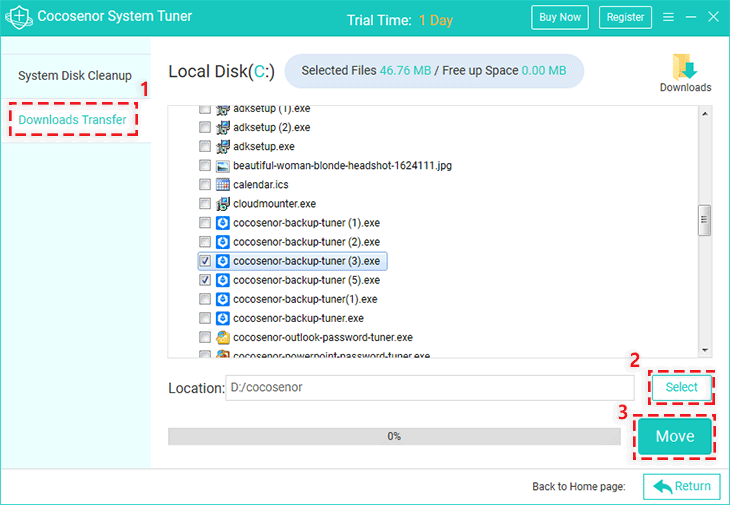Select beautiful-woman-blonde-headshot-1624111.jpg name

click(342, 165)
